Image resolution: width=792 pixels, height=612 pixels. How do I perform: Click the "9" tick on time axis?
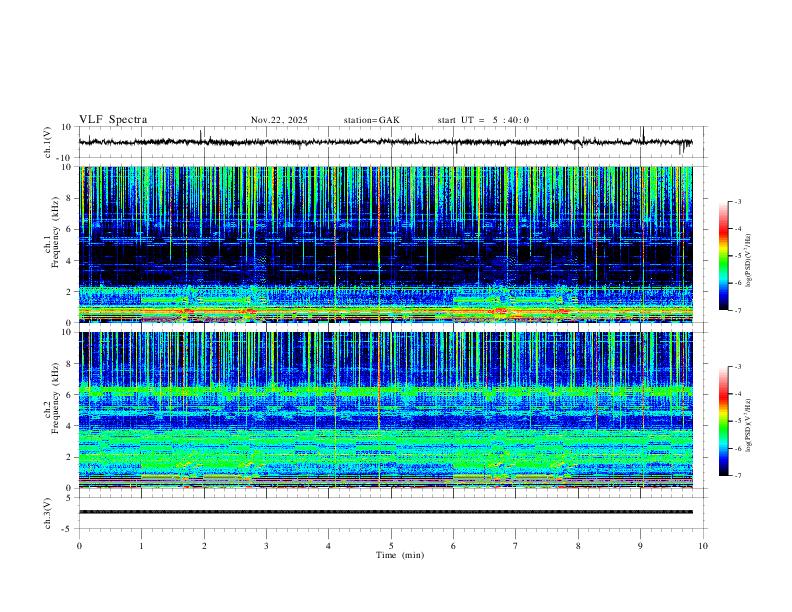[x=640, y=546]
